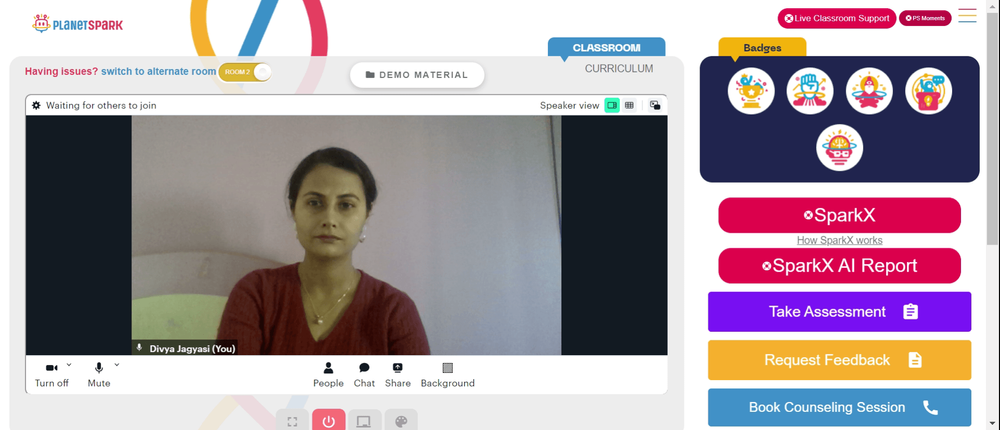Viewport: 1000px width, 430px height.
Task: Click the PlanetSpark logo
Action: click(77, 24)
